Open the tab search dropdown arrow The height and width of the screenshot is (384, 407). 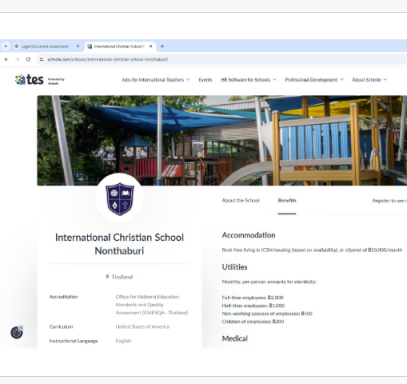6,46
